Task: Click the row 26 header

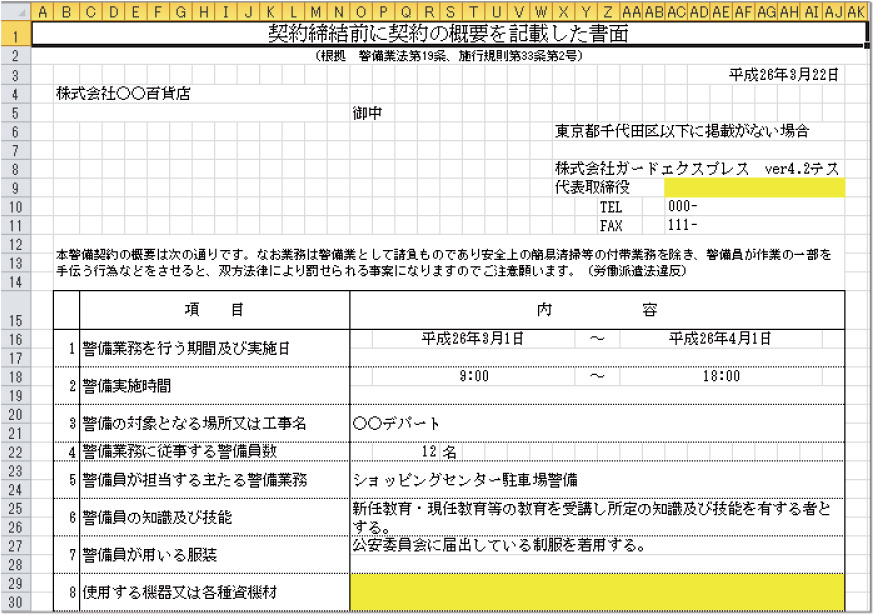Action: (x=16, y=527)
